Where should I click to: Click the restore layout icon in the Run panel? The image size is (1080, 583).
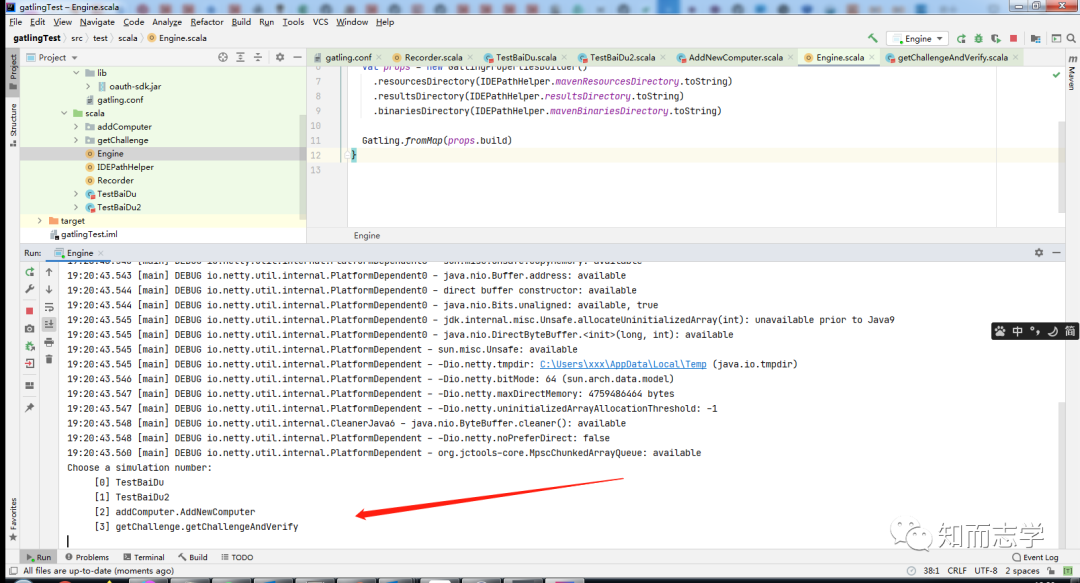[30, 385]
